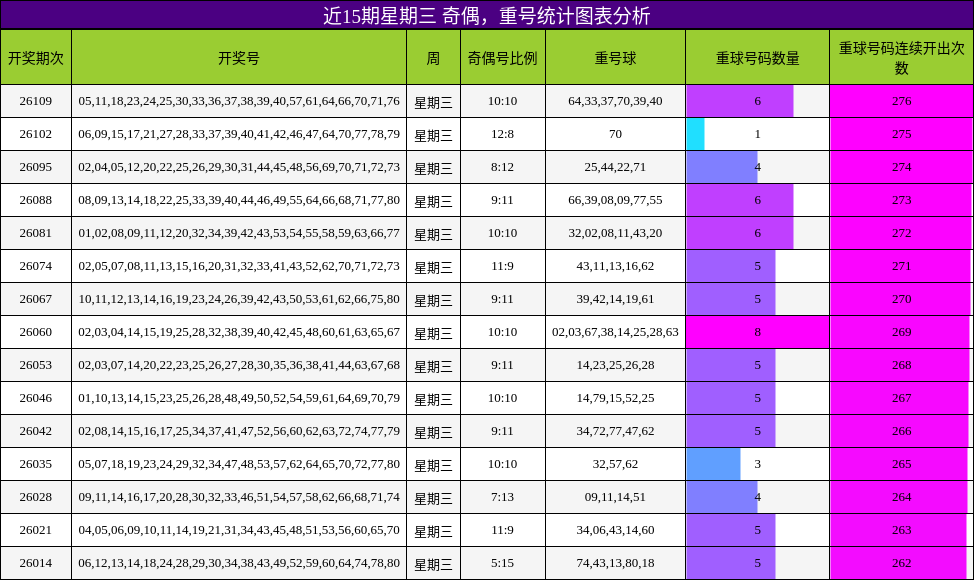Click the 重号球 column header

click(616, 58)
